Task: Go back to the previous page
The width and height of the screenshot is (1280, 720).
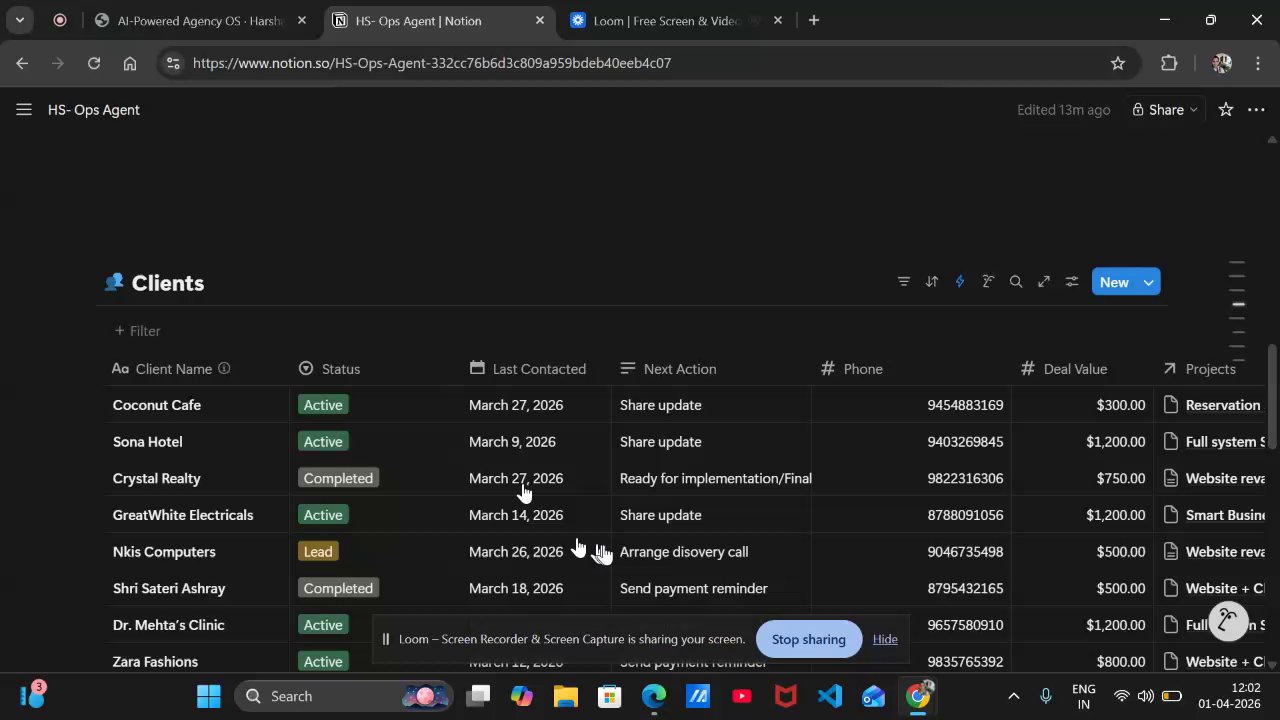Action: (x=22, y=63)
